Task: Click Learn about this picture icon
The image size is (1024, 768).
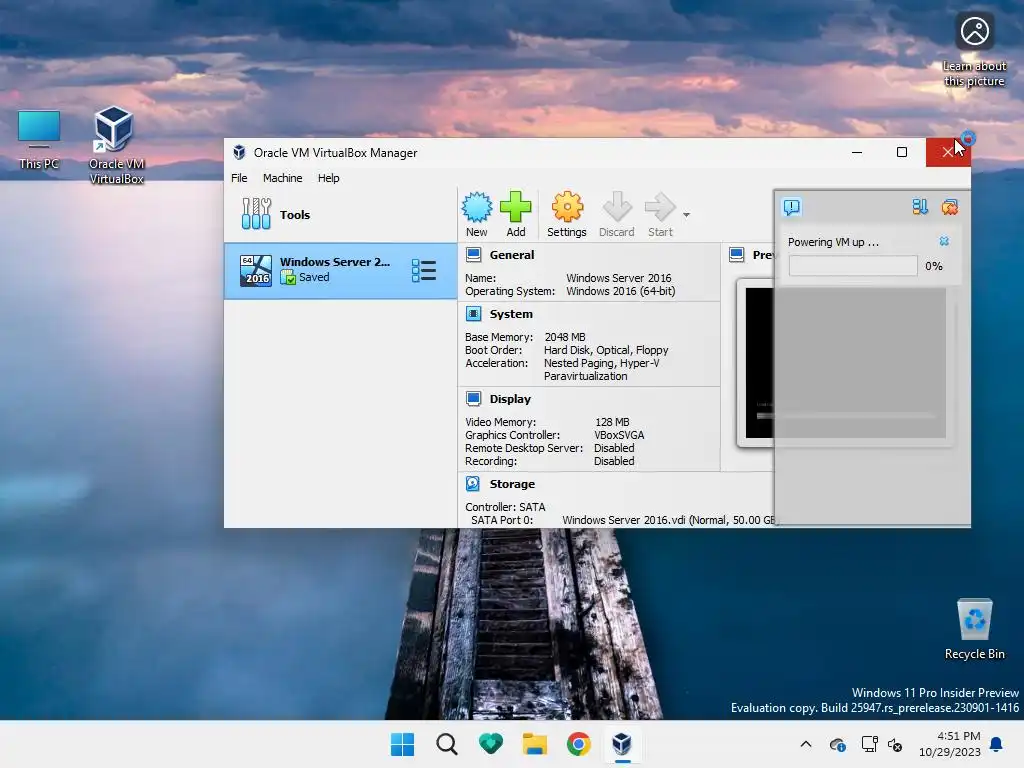Action: (974, 50)
